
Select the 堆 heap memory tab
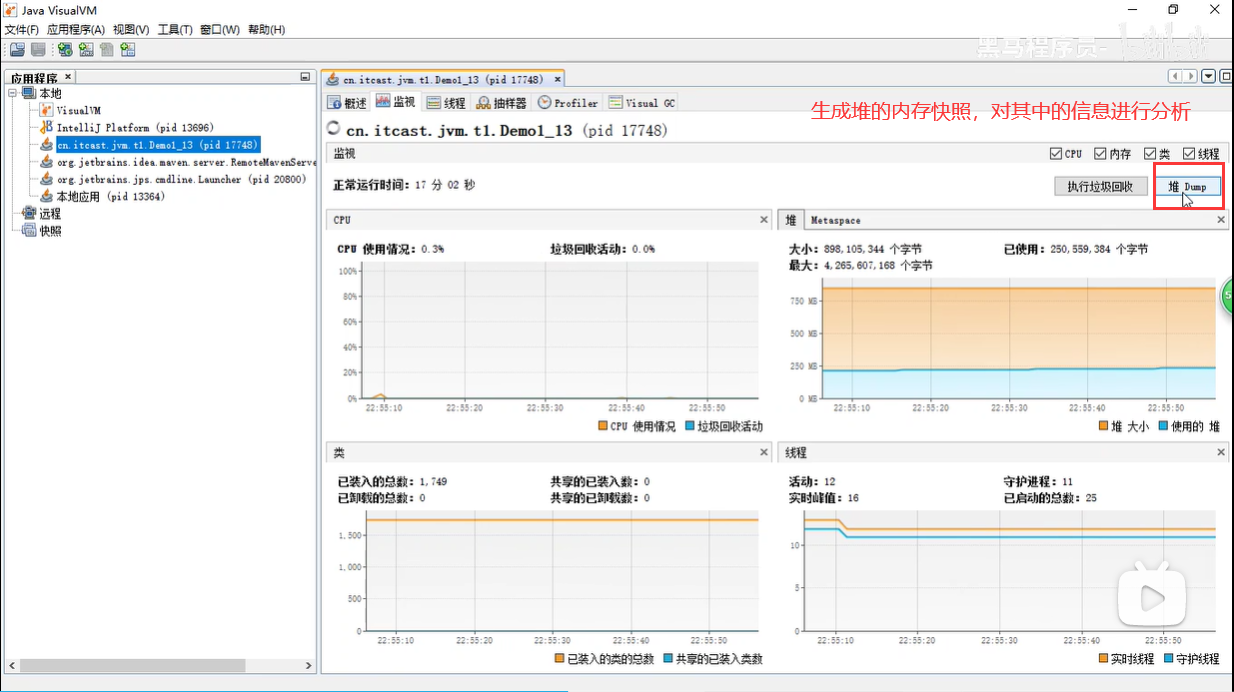[x=791, y=220]
